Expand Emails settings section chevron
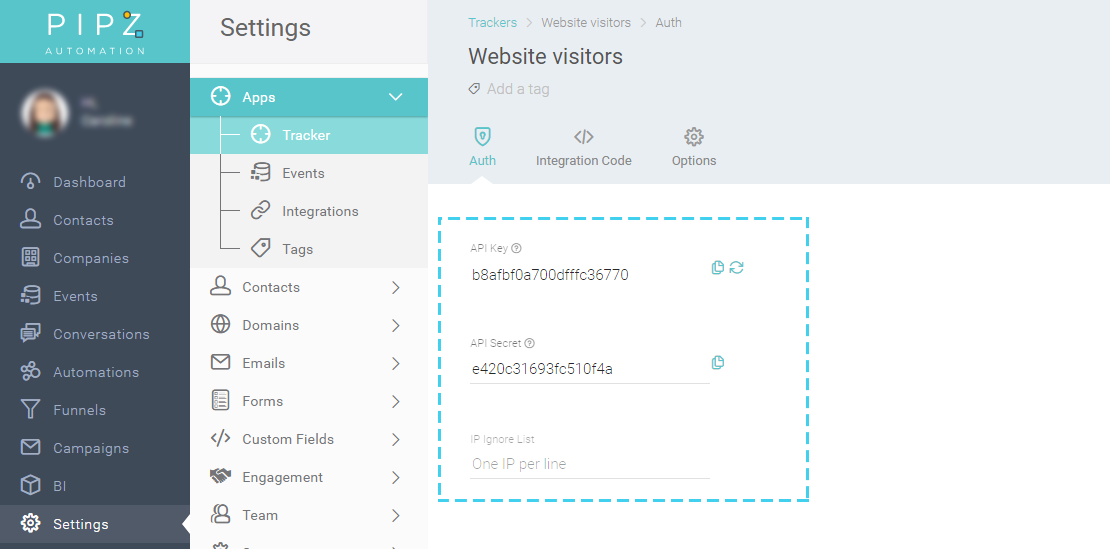This screenshot has height=549, width=1110. [x=396, y=364]
